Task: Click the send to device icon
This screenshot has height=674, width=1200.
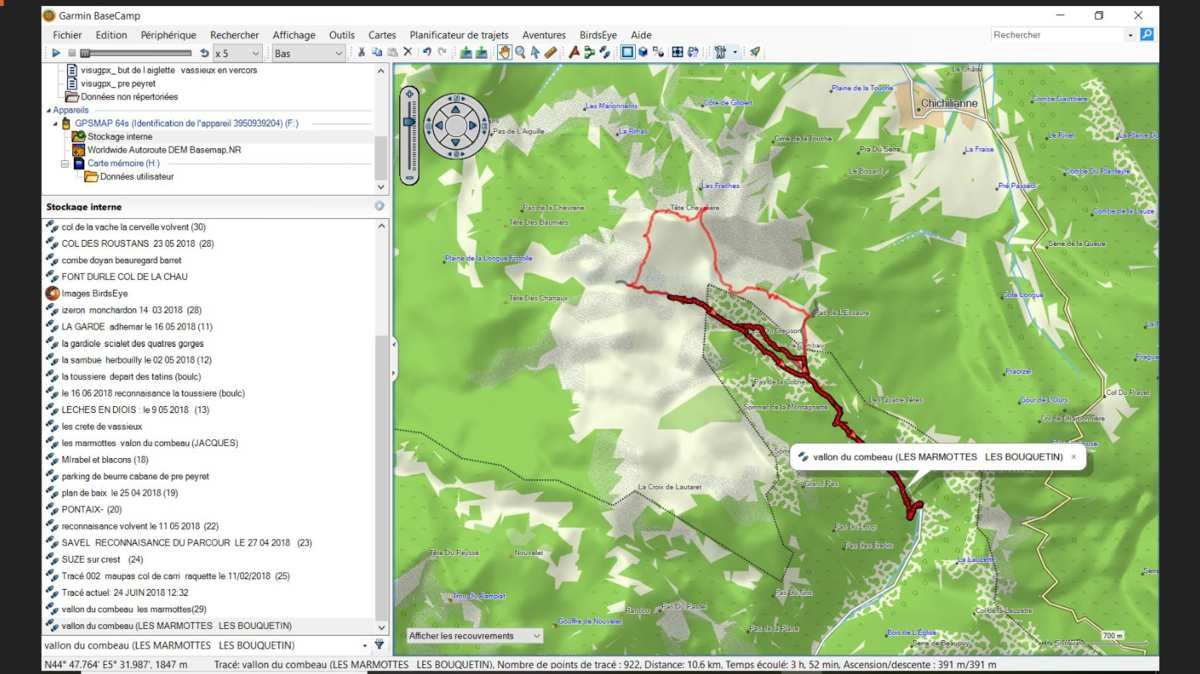Action: tap(466, 53)
